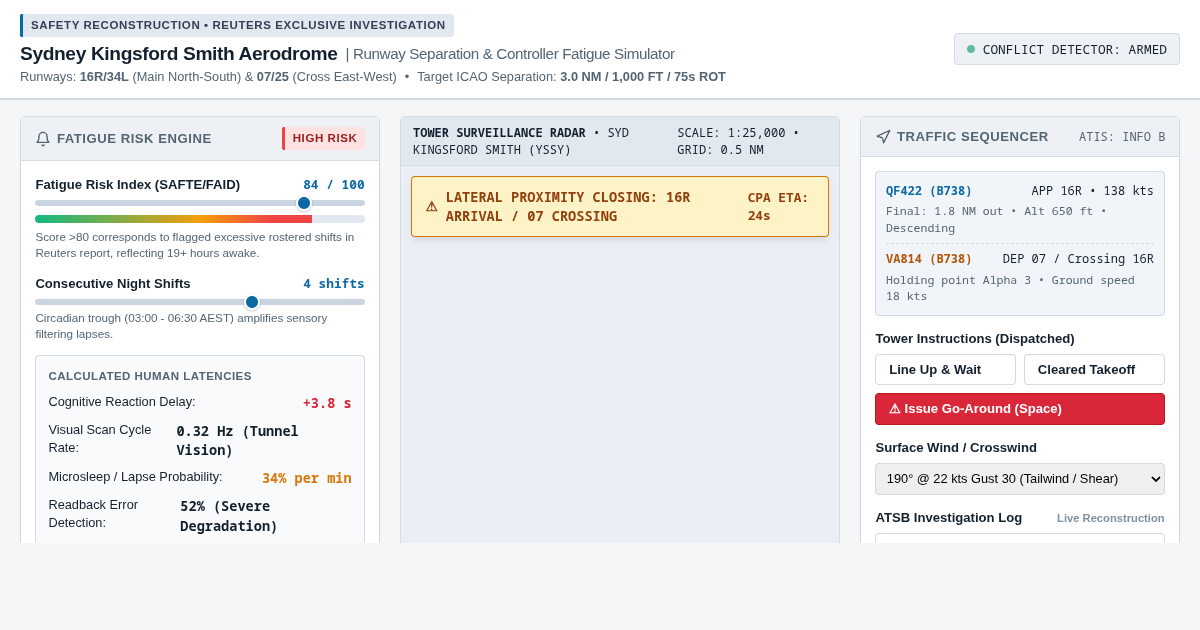Image resolution: width=1200 pixels, height=630 pixels.
Task: Click the 52% (Severe Degradation) value
Action: click(x=229, y=516)
